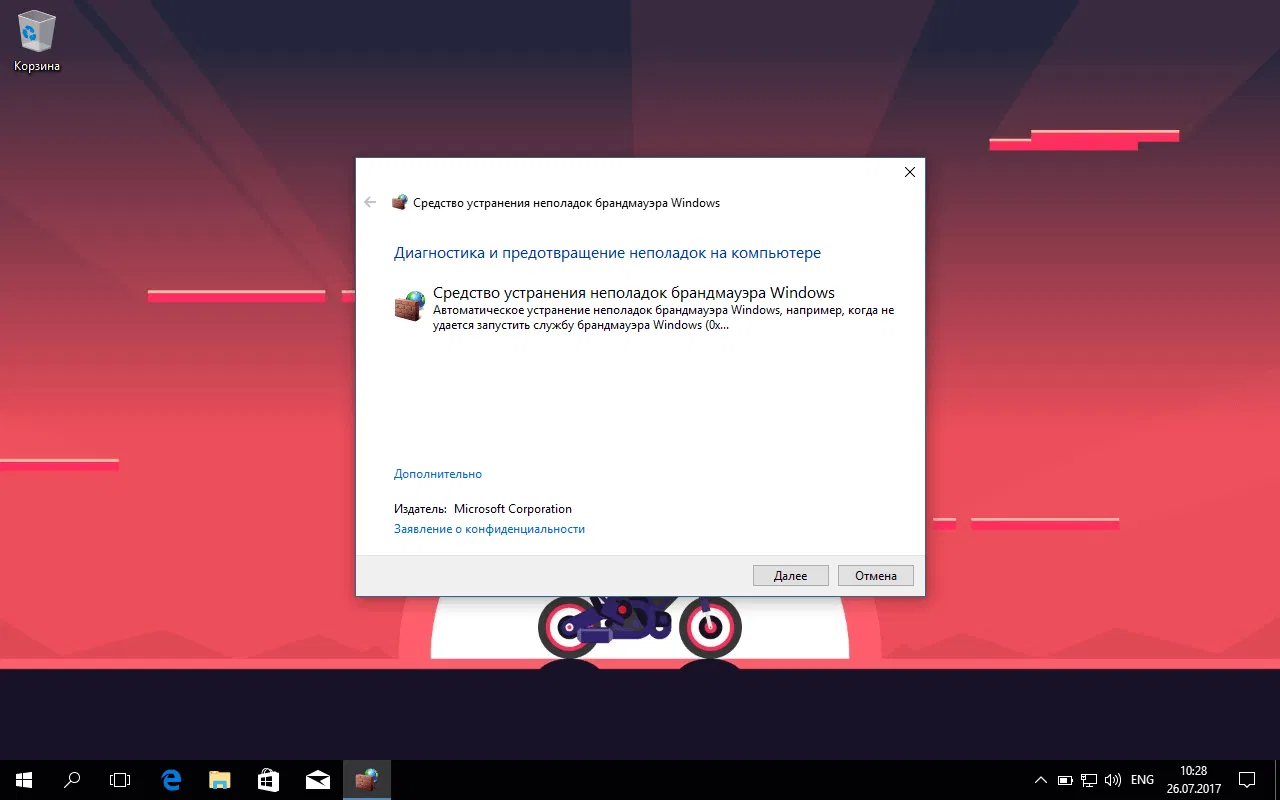Click the Windows Firewall troubleshooter brick icon
The image size is (1280, 800).
click(x=409, y=305)
